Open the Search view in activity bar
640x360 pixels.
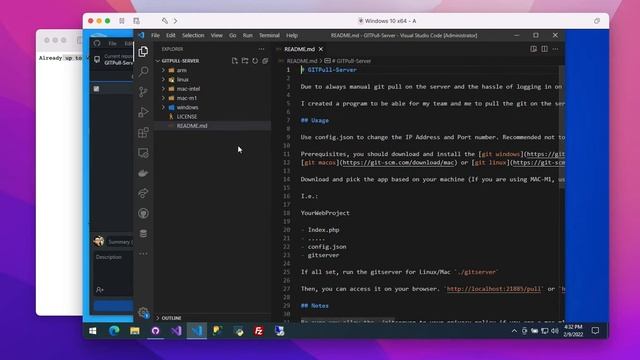pyautogui.click(x=143, y=71)
